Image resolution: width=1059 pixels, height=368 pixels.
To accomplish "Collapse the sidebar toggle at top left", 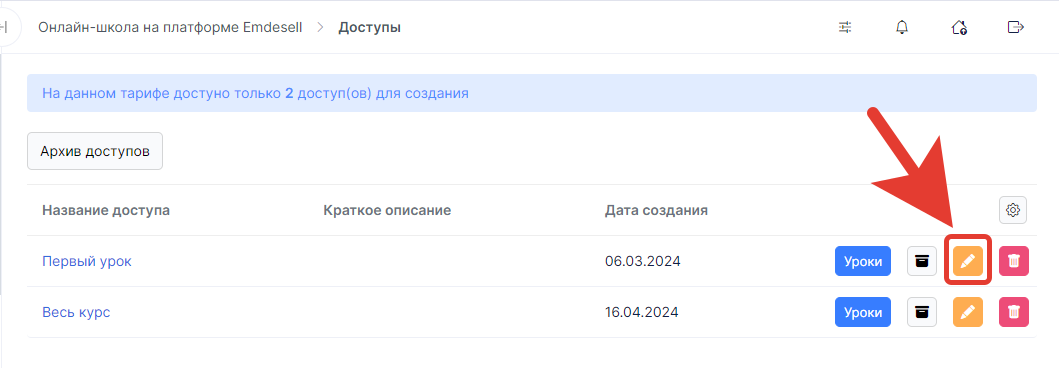I will [5, 27].
